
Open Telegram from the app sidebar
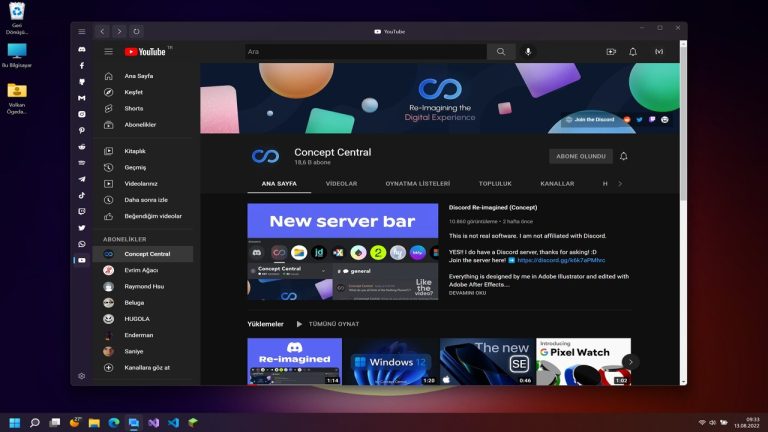(x=82, y=179)
